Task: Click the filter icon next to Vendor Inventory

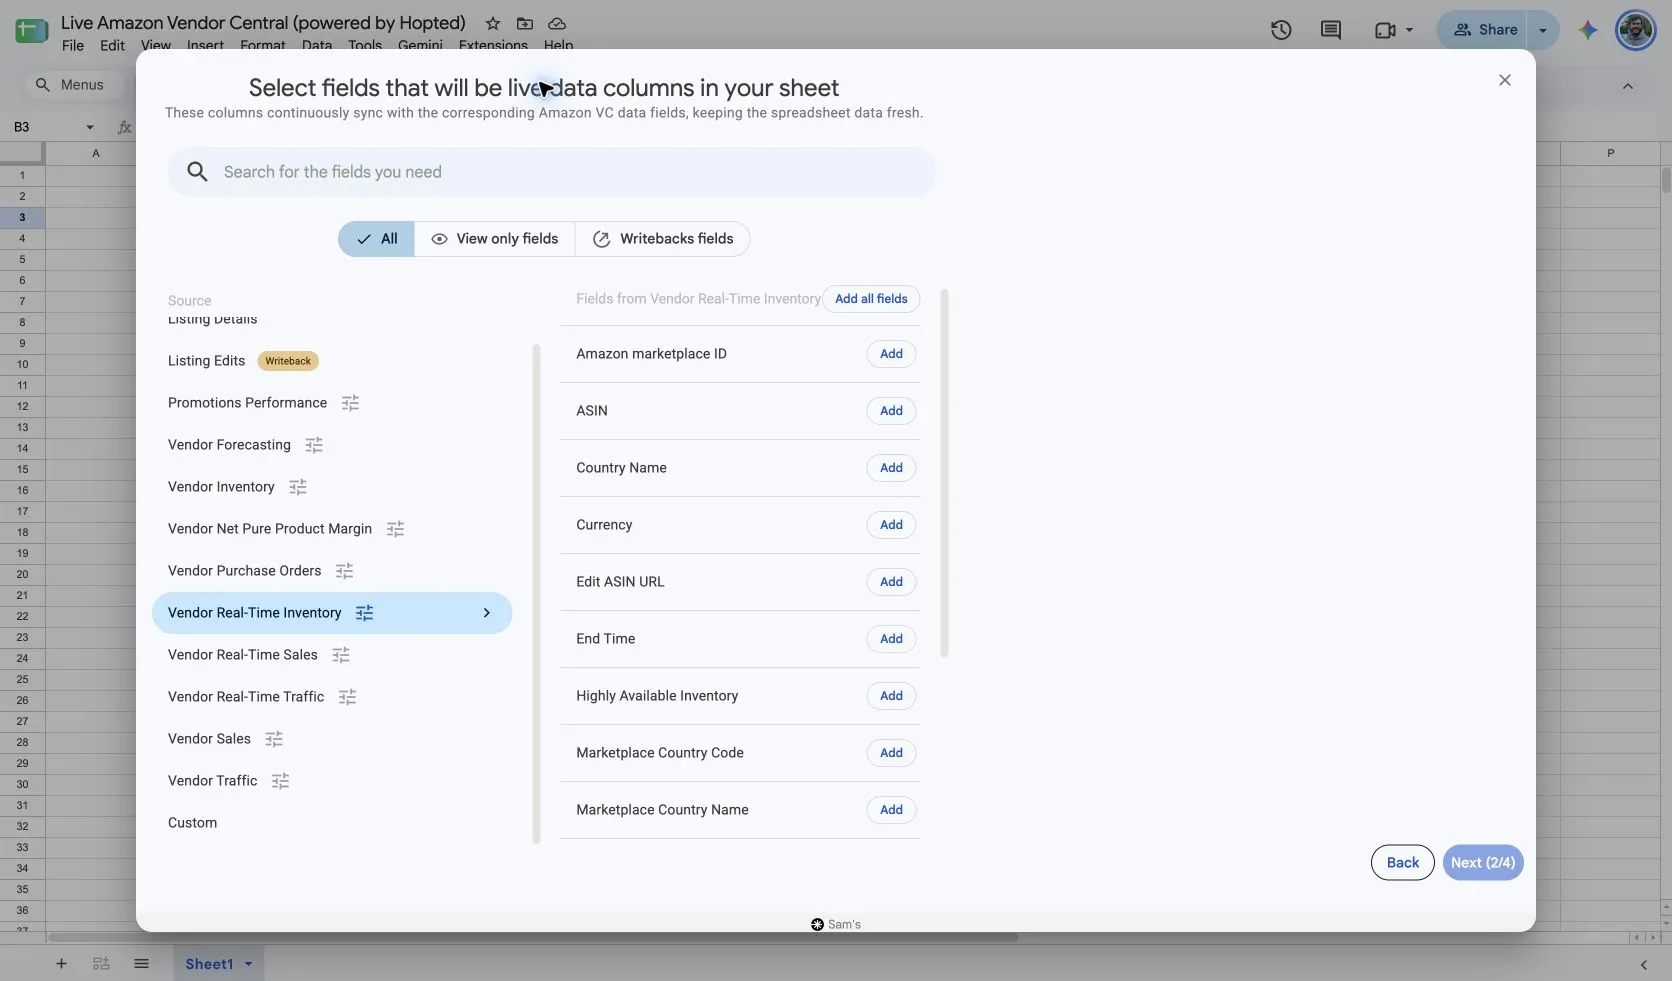Action: point(298,487)
